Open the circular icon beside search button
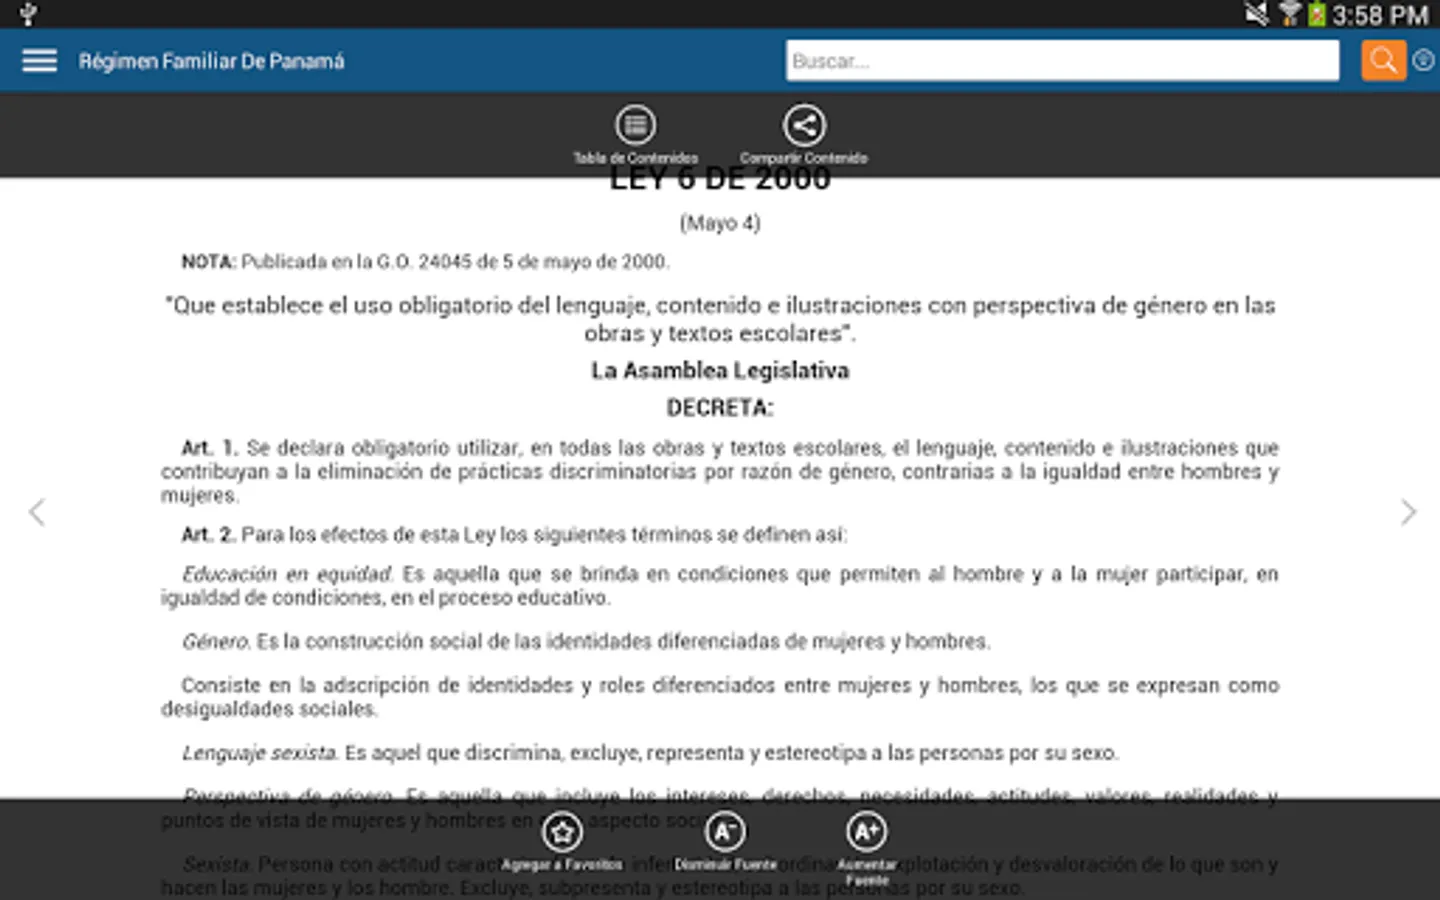This screenshot has height=900, width=1440. 1423,61
